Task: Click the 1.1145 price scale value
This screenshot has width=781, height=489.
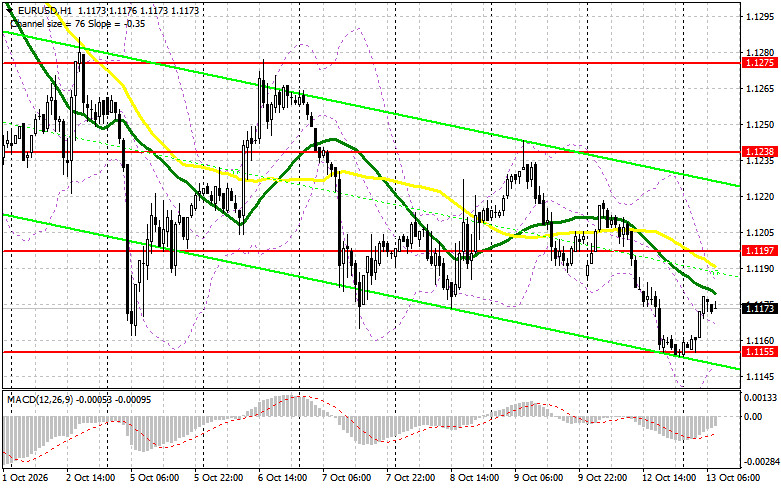Action: [x=760, y=376]
